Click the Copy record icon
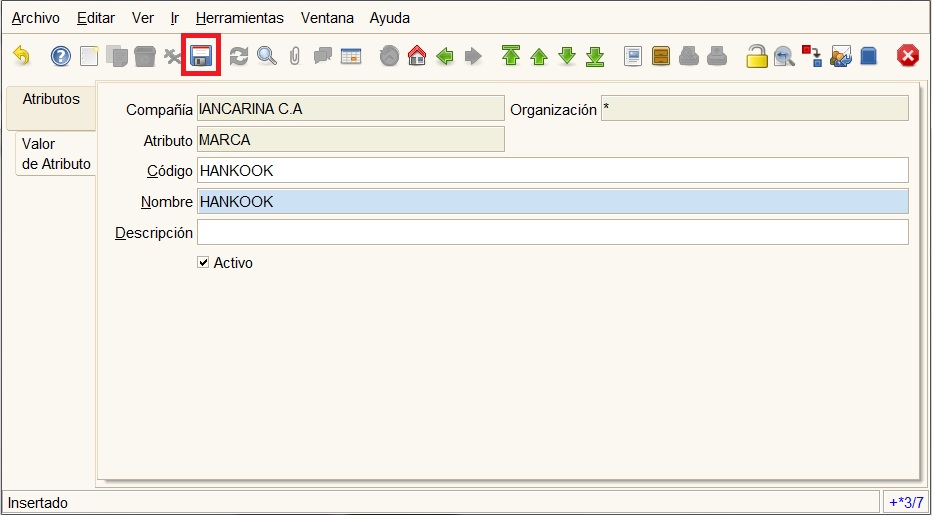This screenshot has height=515, width=932. [x=117, y=56]
